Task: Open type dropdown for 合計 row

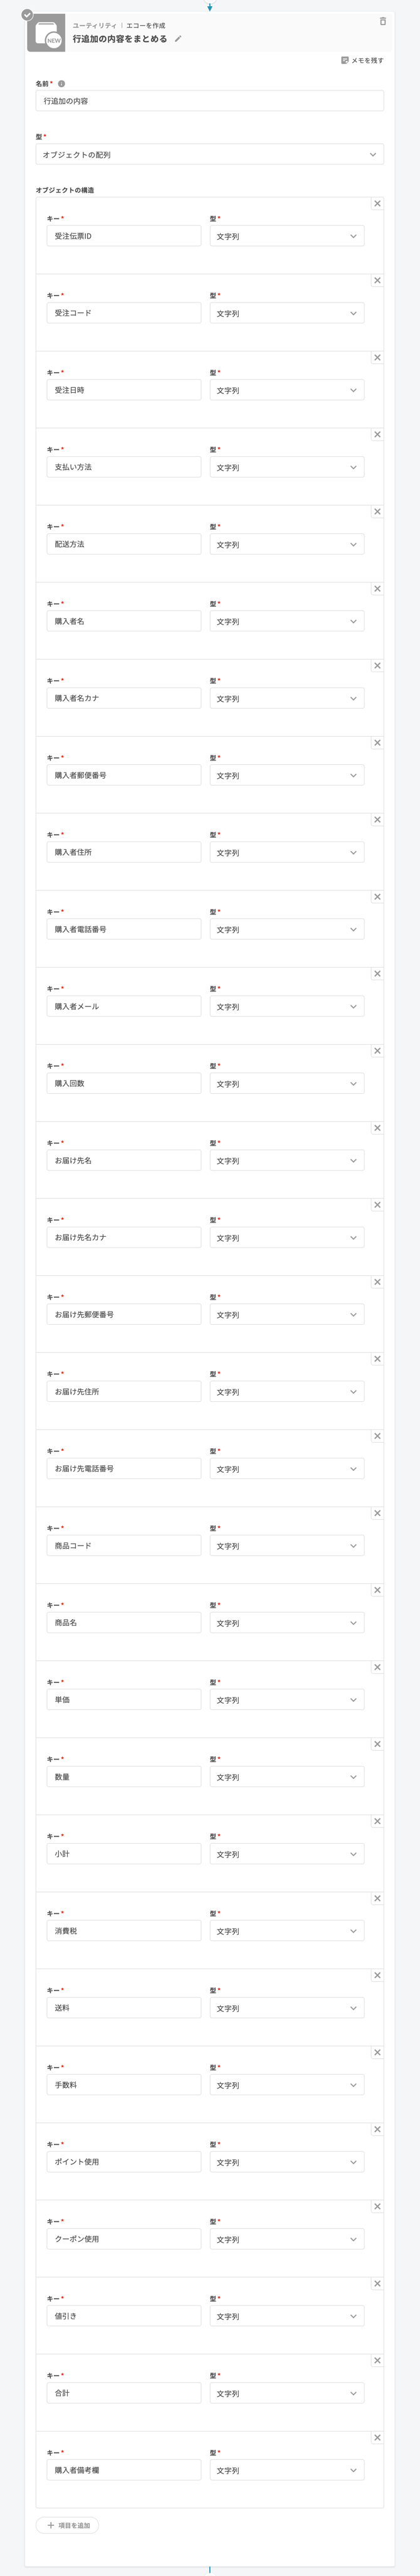Action: (x=286, y=2393)
